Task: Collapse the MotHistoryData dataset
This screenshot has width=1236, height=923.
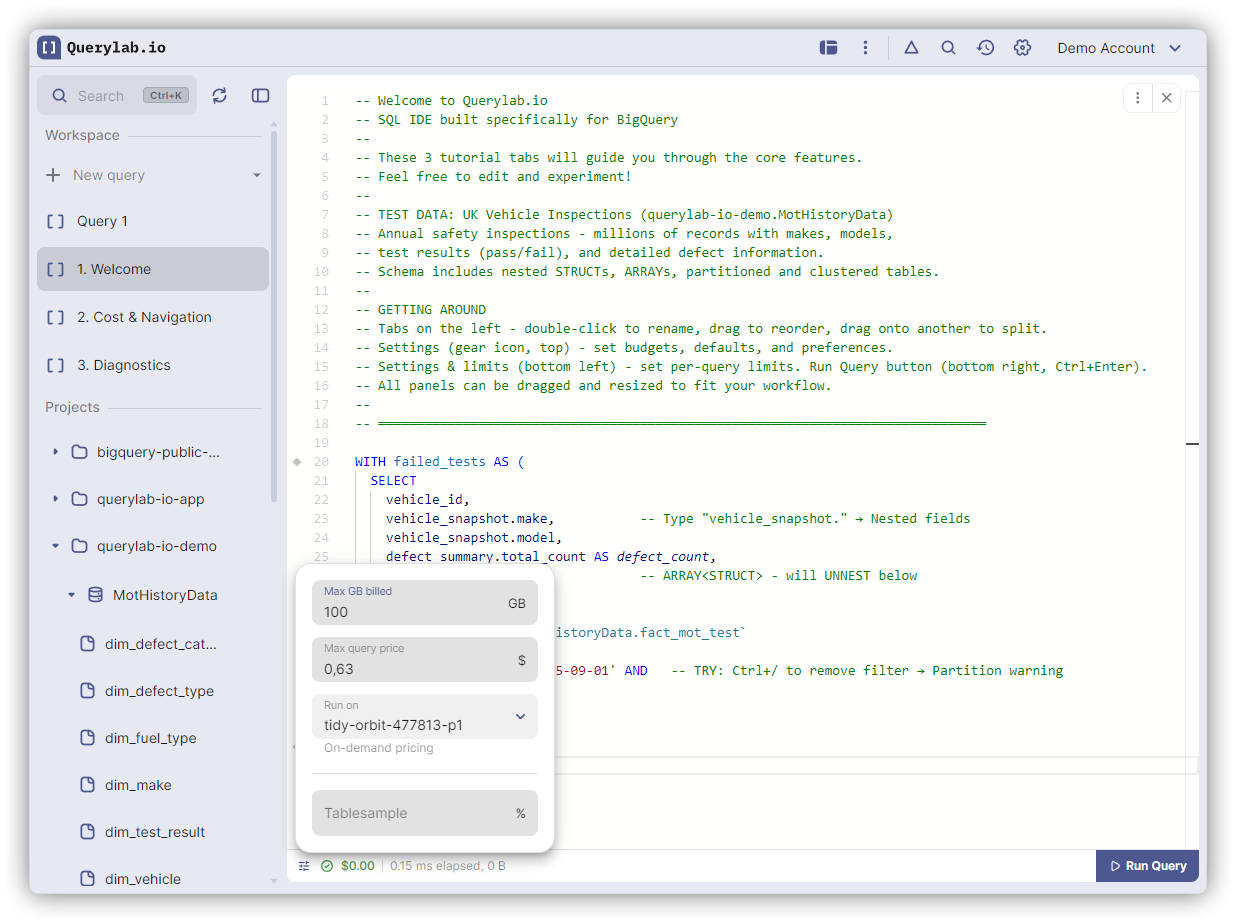Action: pos(71,595)
